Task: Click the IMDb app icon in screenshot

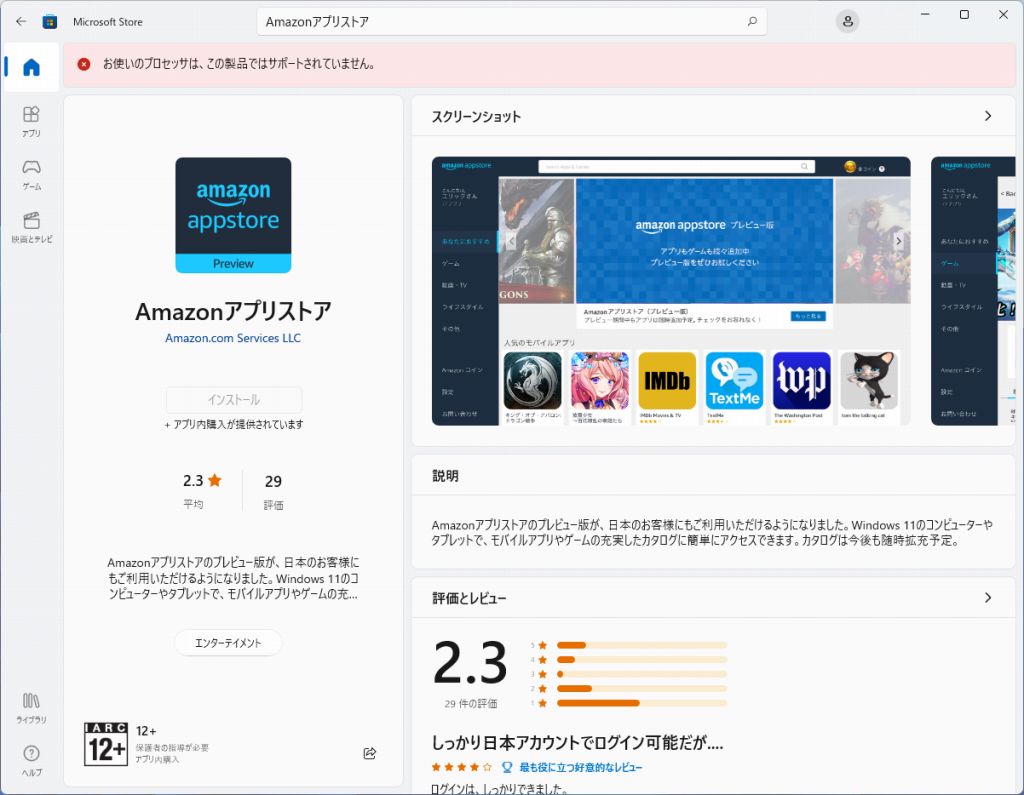Action: pyautogui.click(x=667, y=381)
